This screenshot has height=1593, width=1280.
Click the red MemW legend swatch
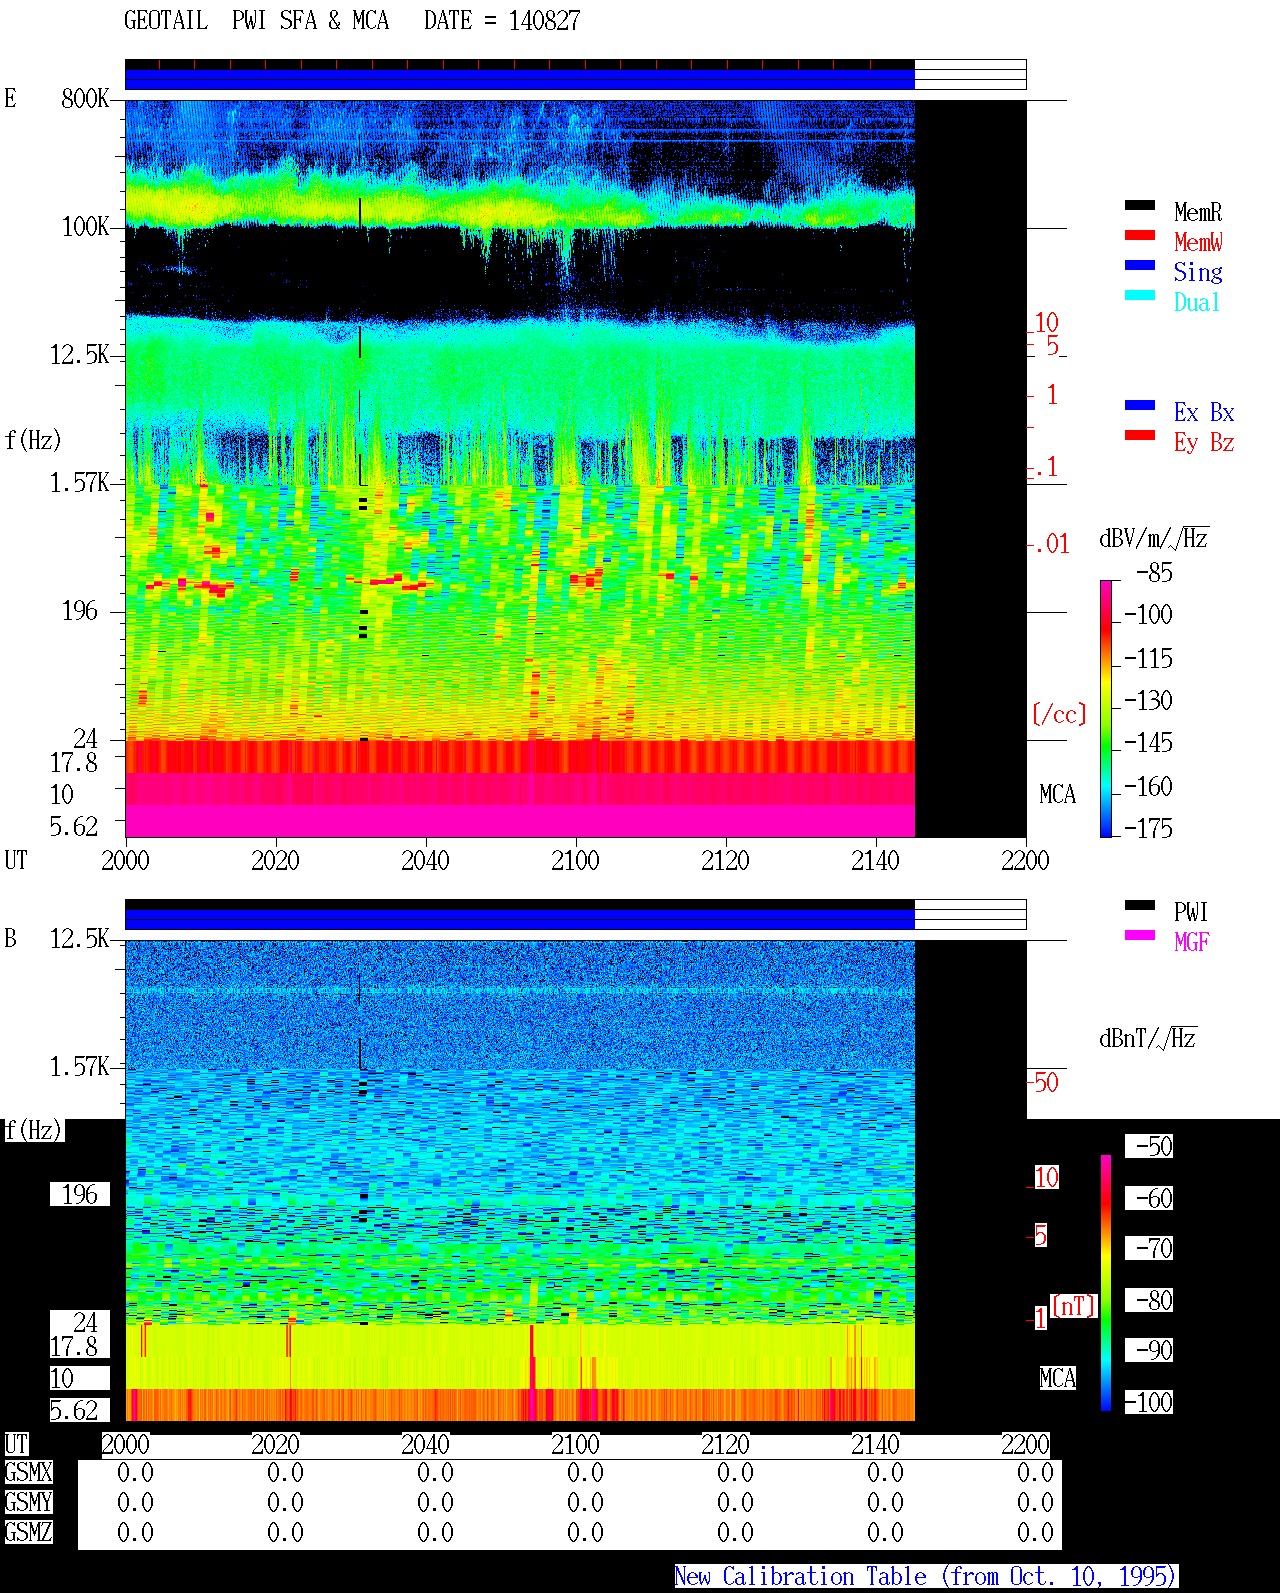click(1140, 235)
